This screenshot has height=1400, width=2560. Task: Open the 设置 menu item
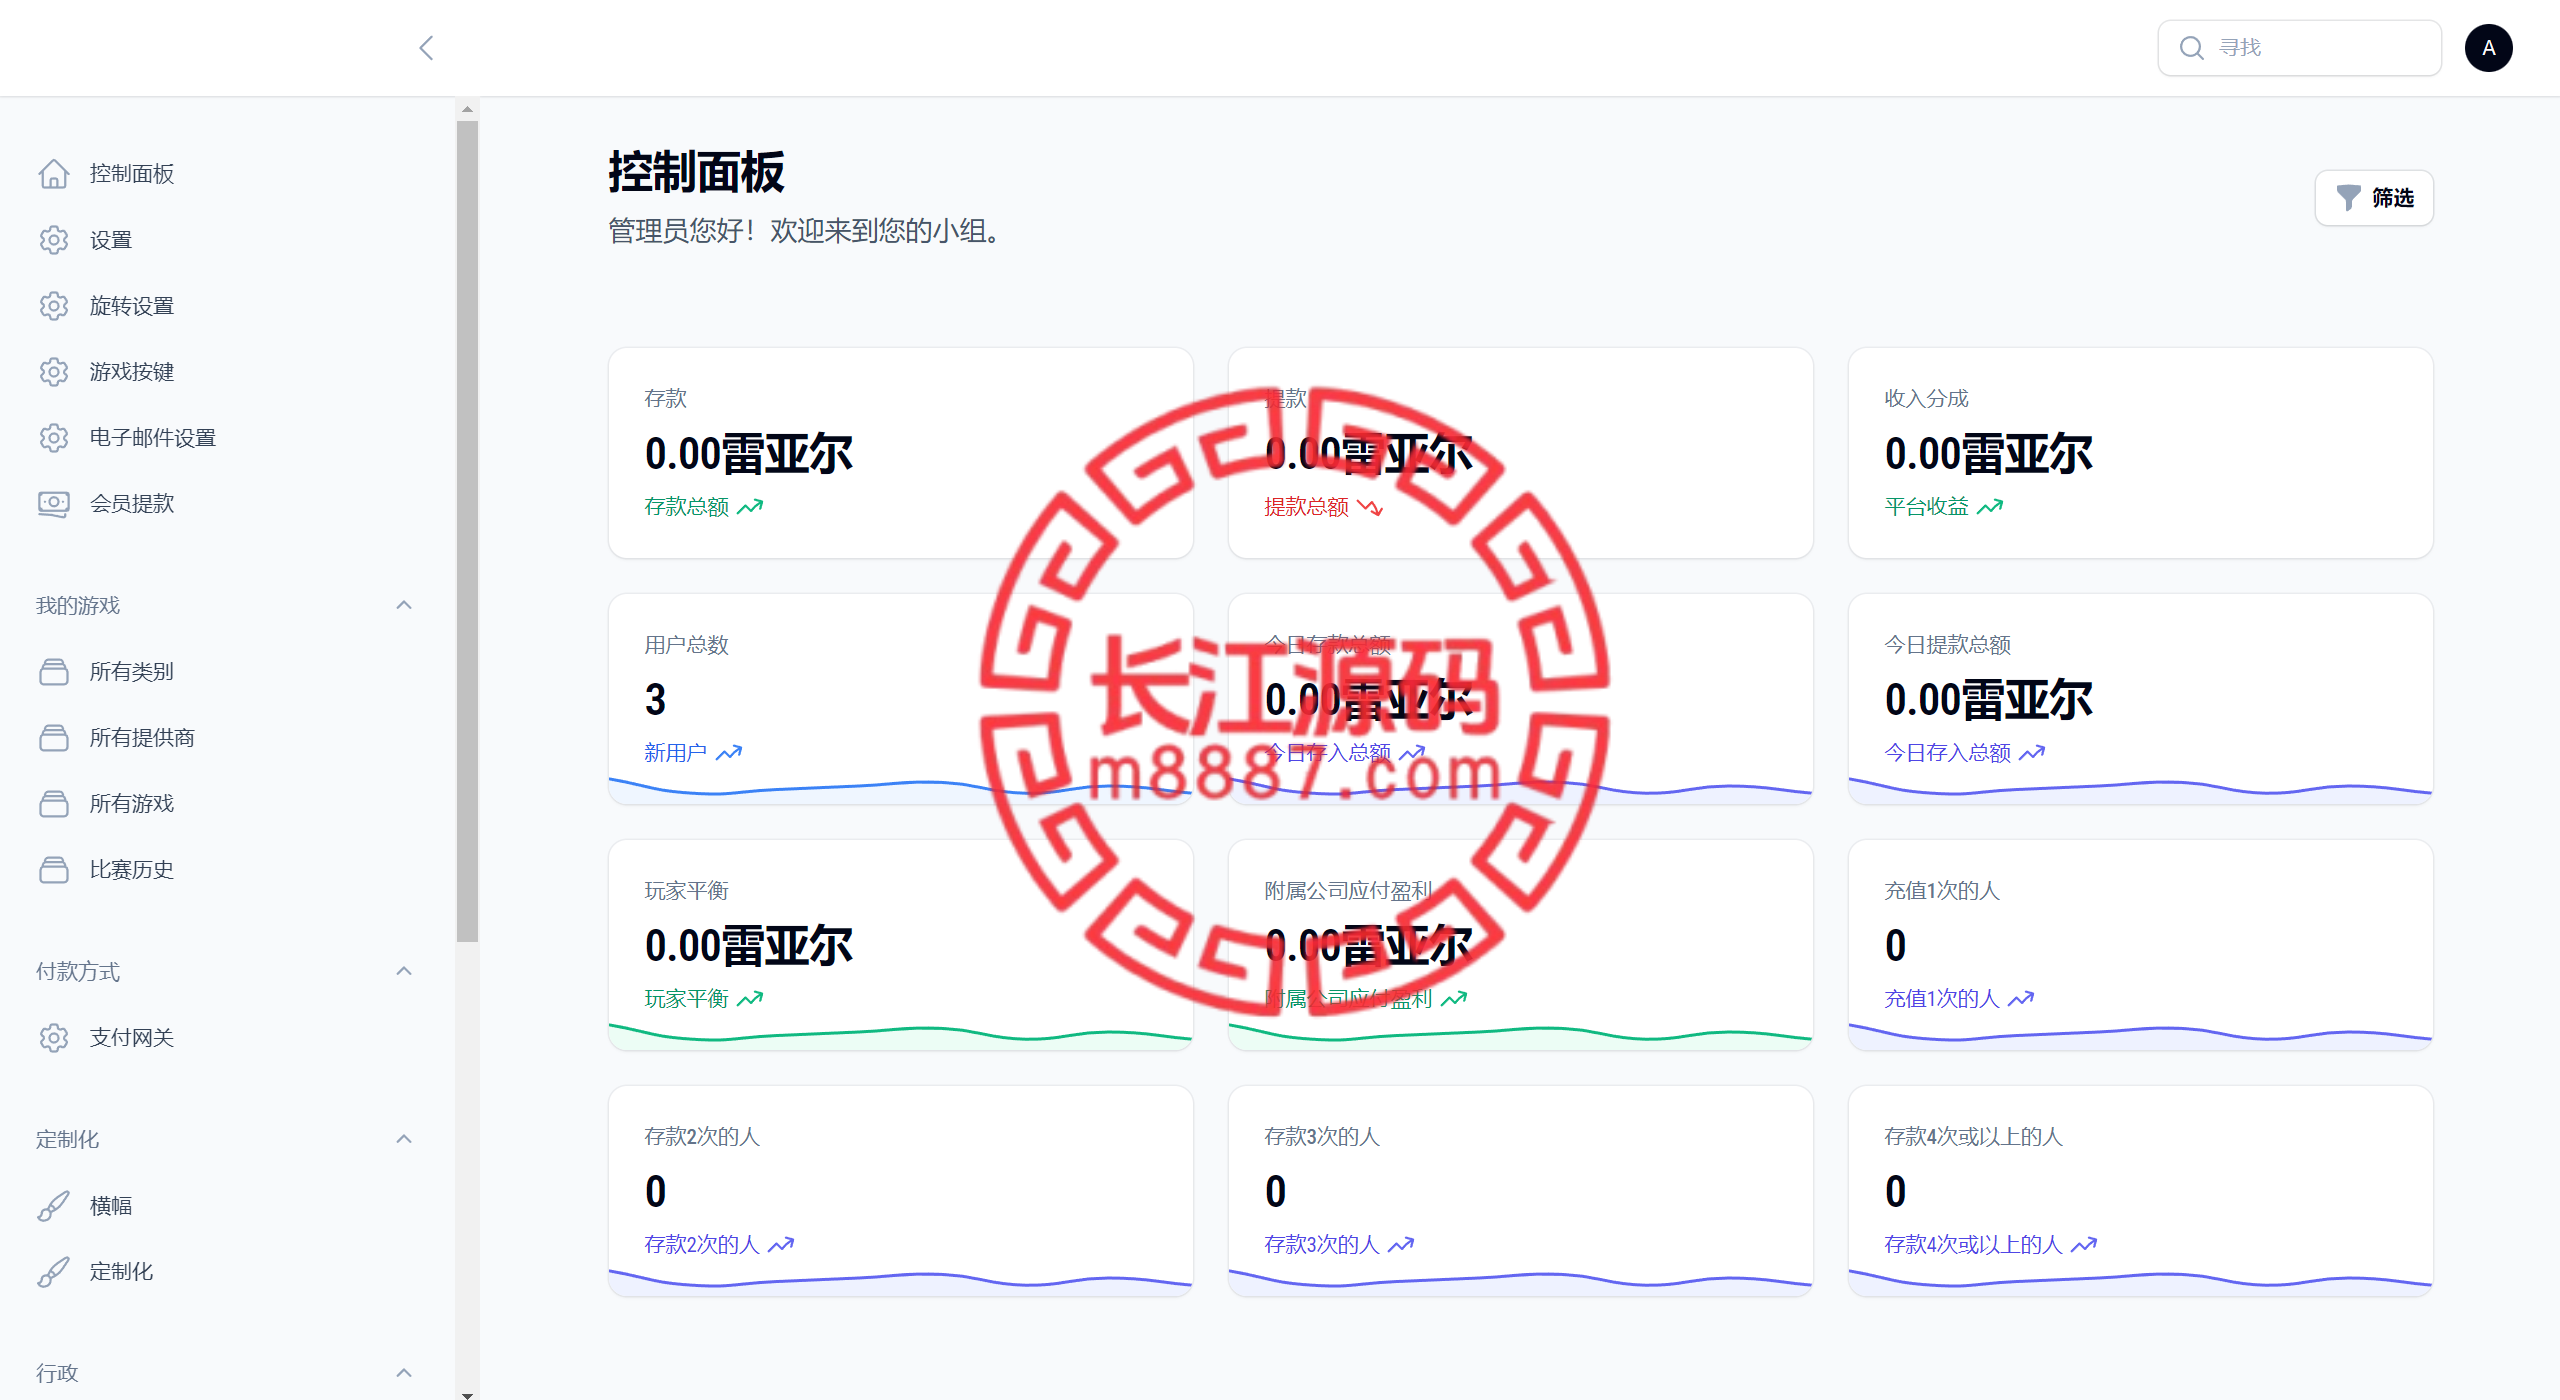pos(111,240)
